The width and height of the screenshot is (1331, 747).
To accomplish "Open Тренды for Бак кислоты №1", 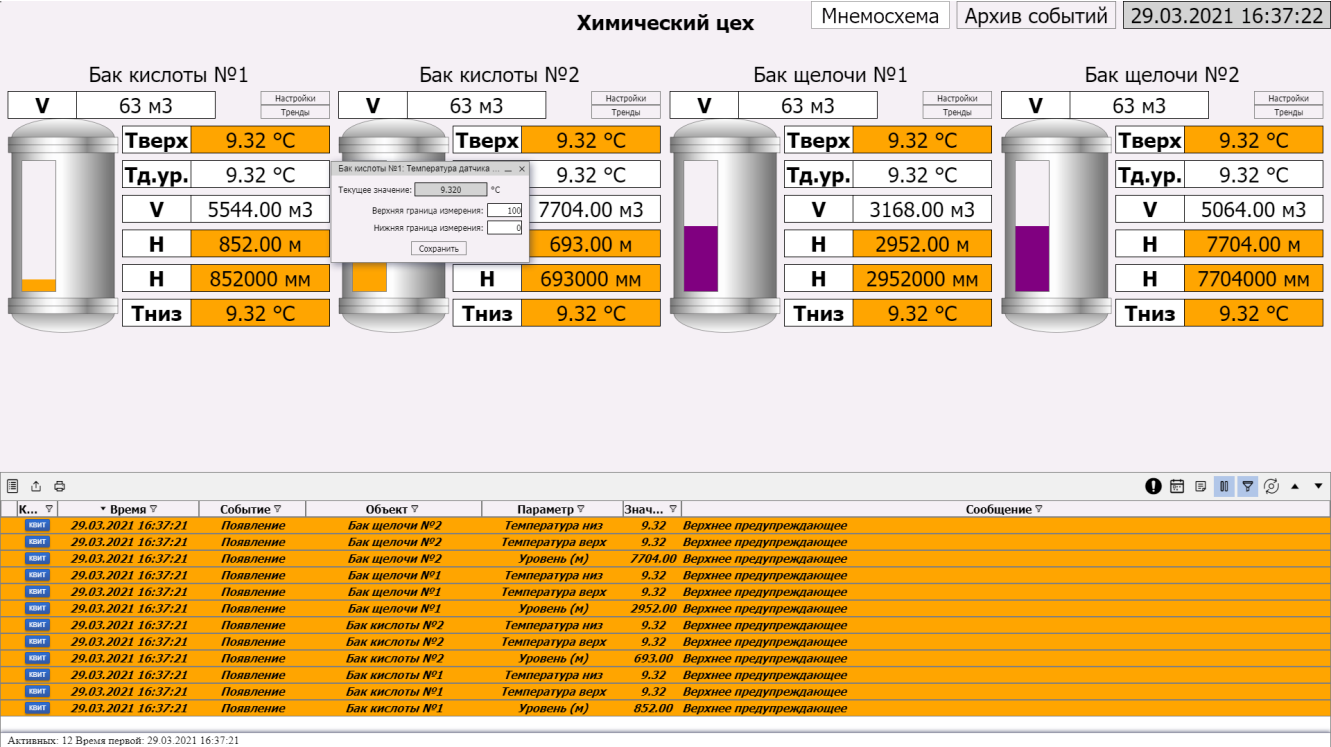I will [x=295, y=112].
